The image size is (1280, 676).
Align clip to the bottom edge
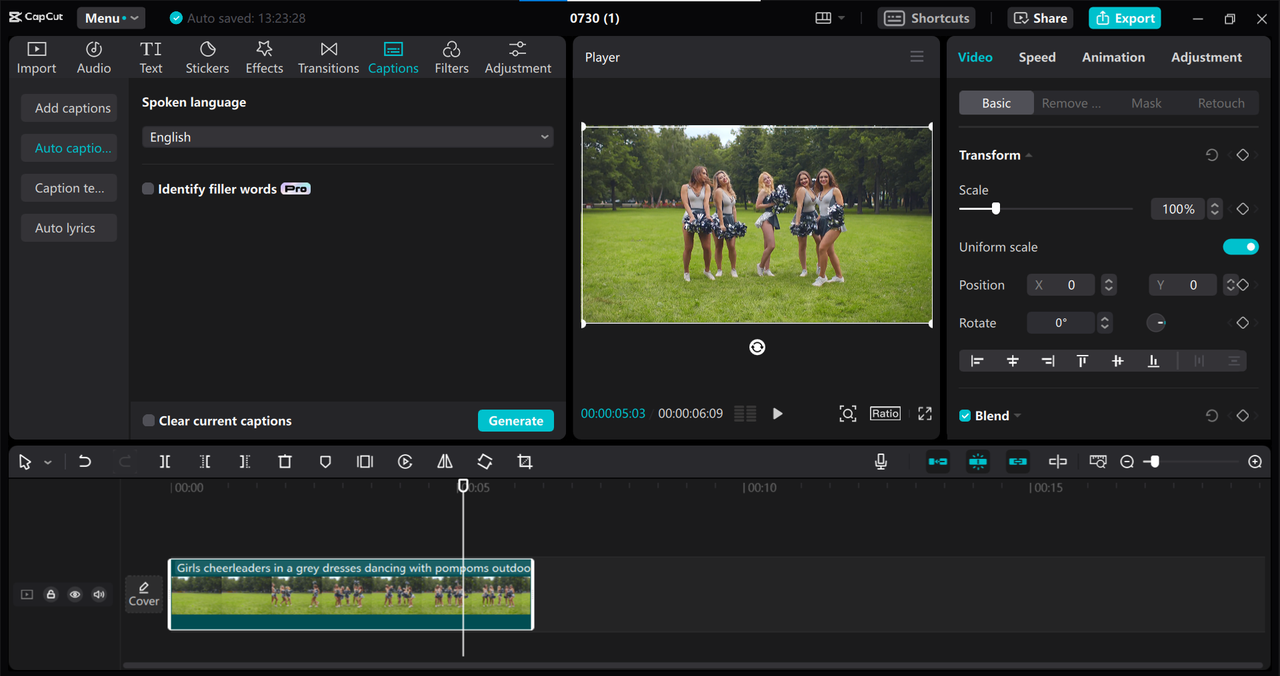pos(1153,361)
